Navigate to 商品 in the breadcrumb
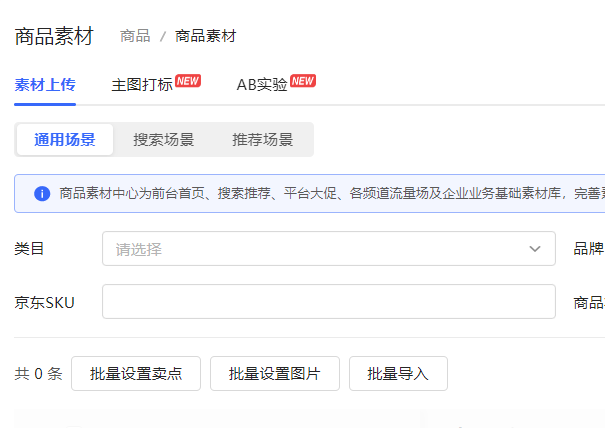This screenshot has width=605, height=428. pyautogui.click(x=135, y=36)
